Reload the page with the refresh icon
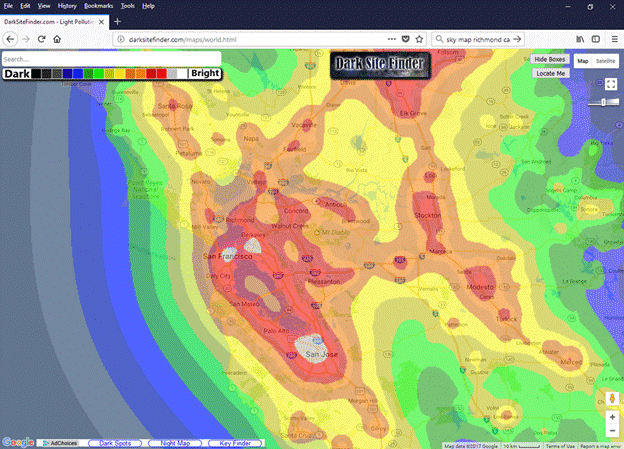This screenshot has height=449, width=624. point(41,39)
